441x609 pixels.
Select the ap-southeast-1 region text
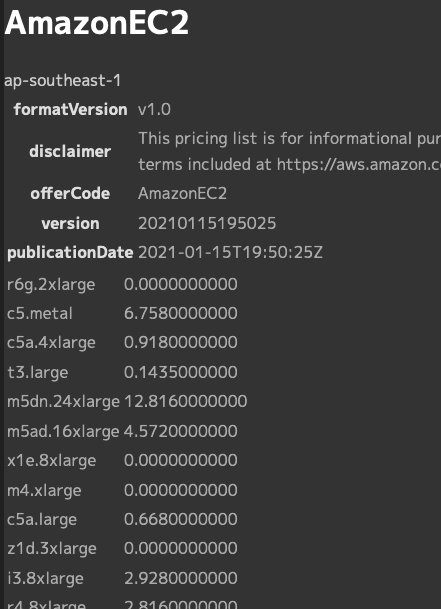point(63,81)
